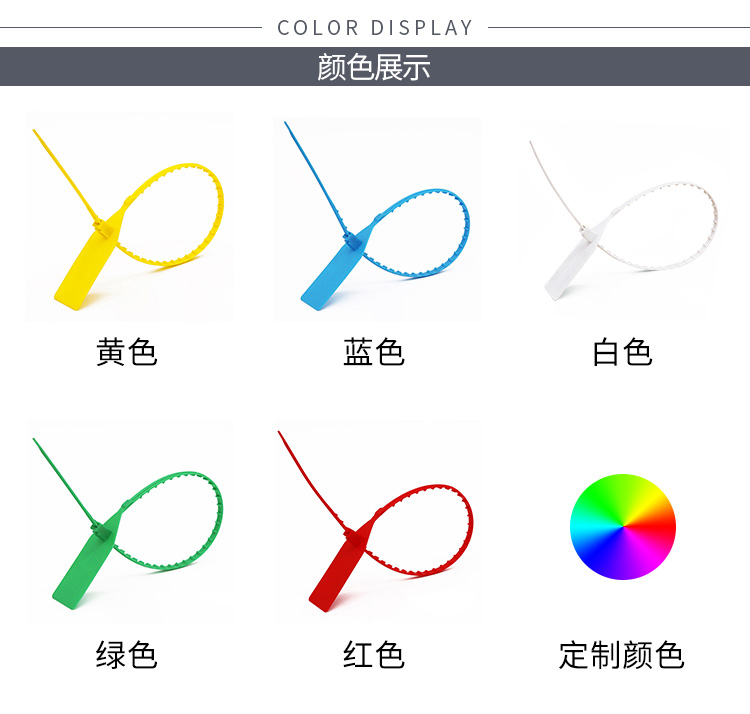
Task: Click the 黄色 label
Action: [x=127, y=352]
